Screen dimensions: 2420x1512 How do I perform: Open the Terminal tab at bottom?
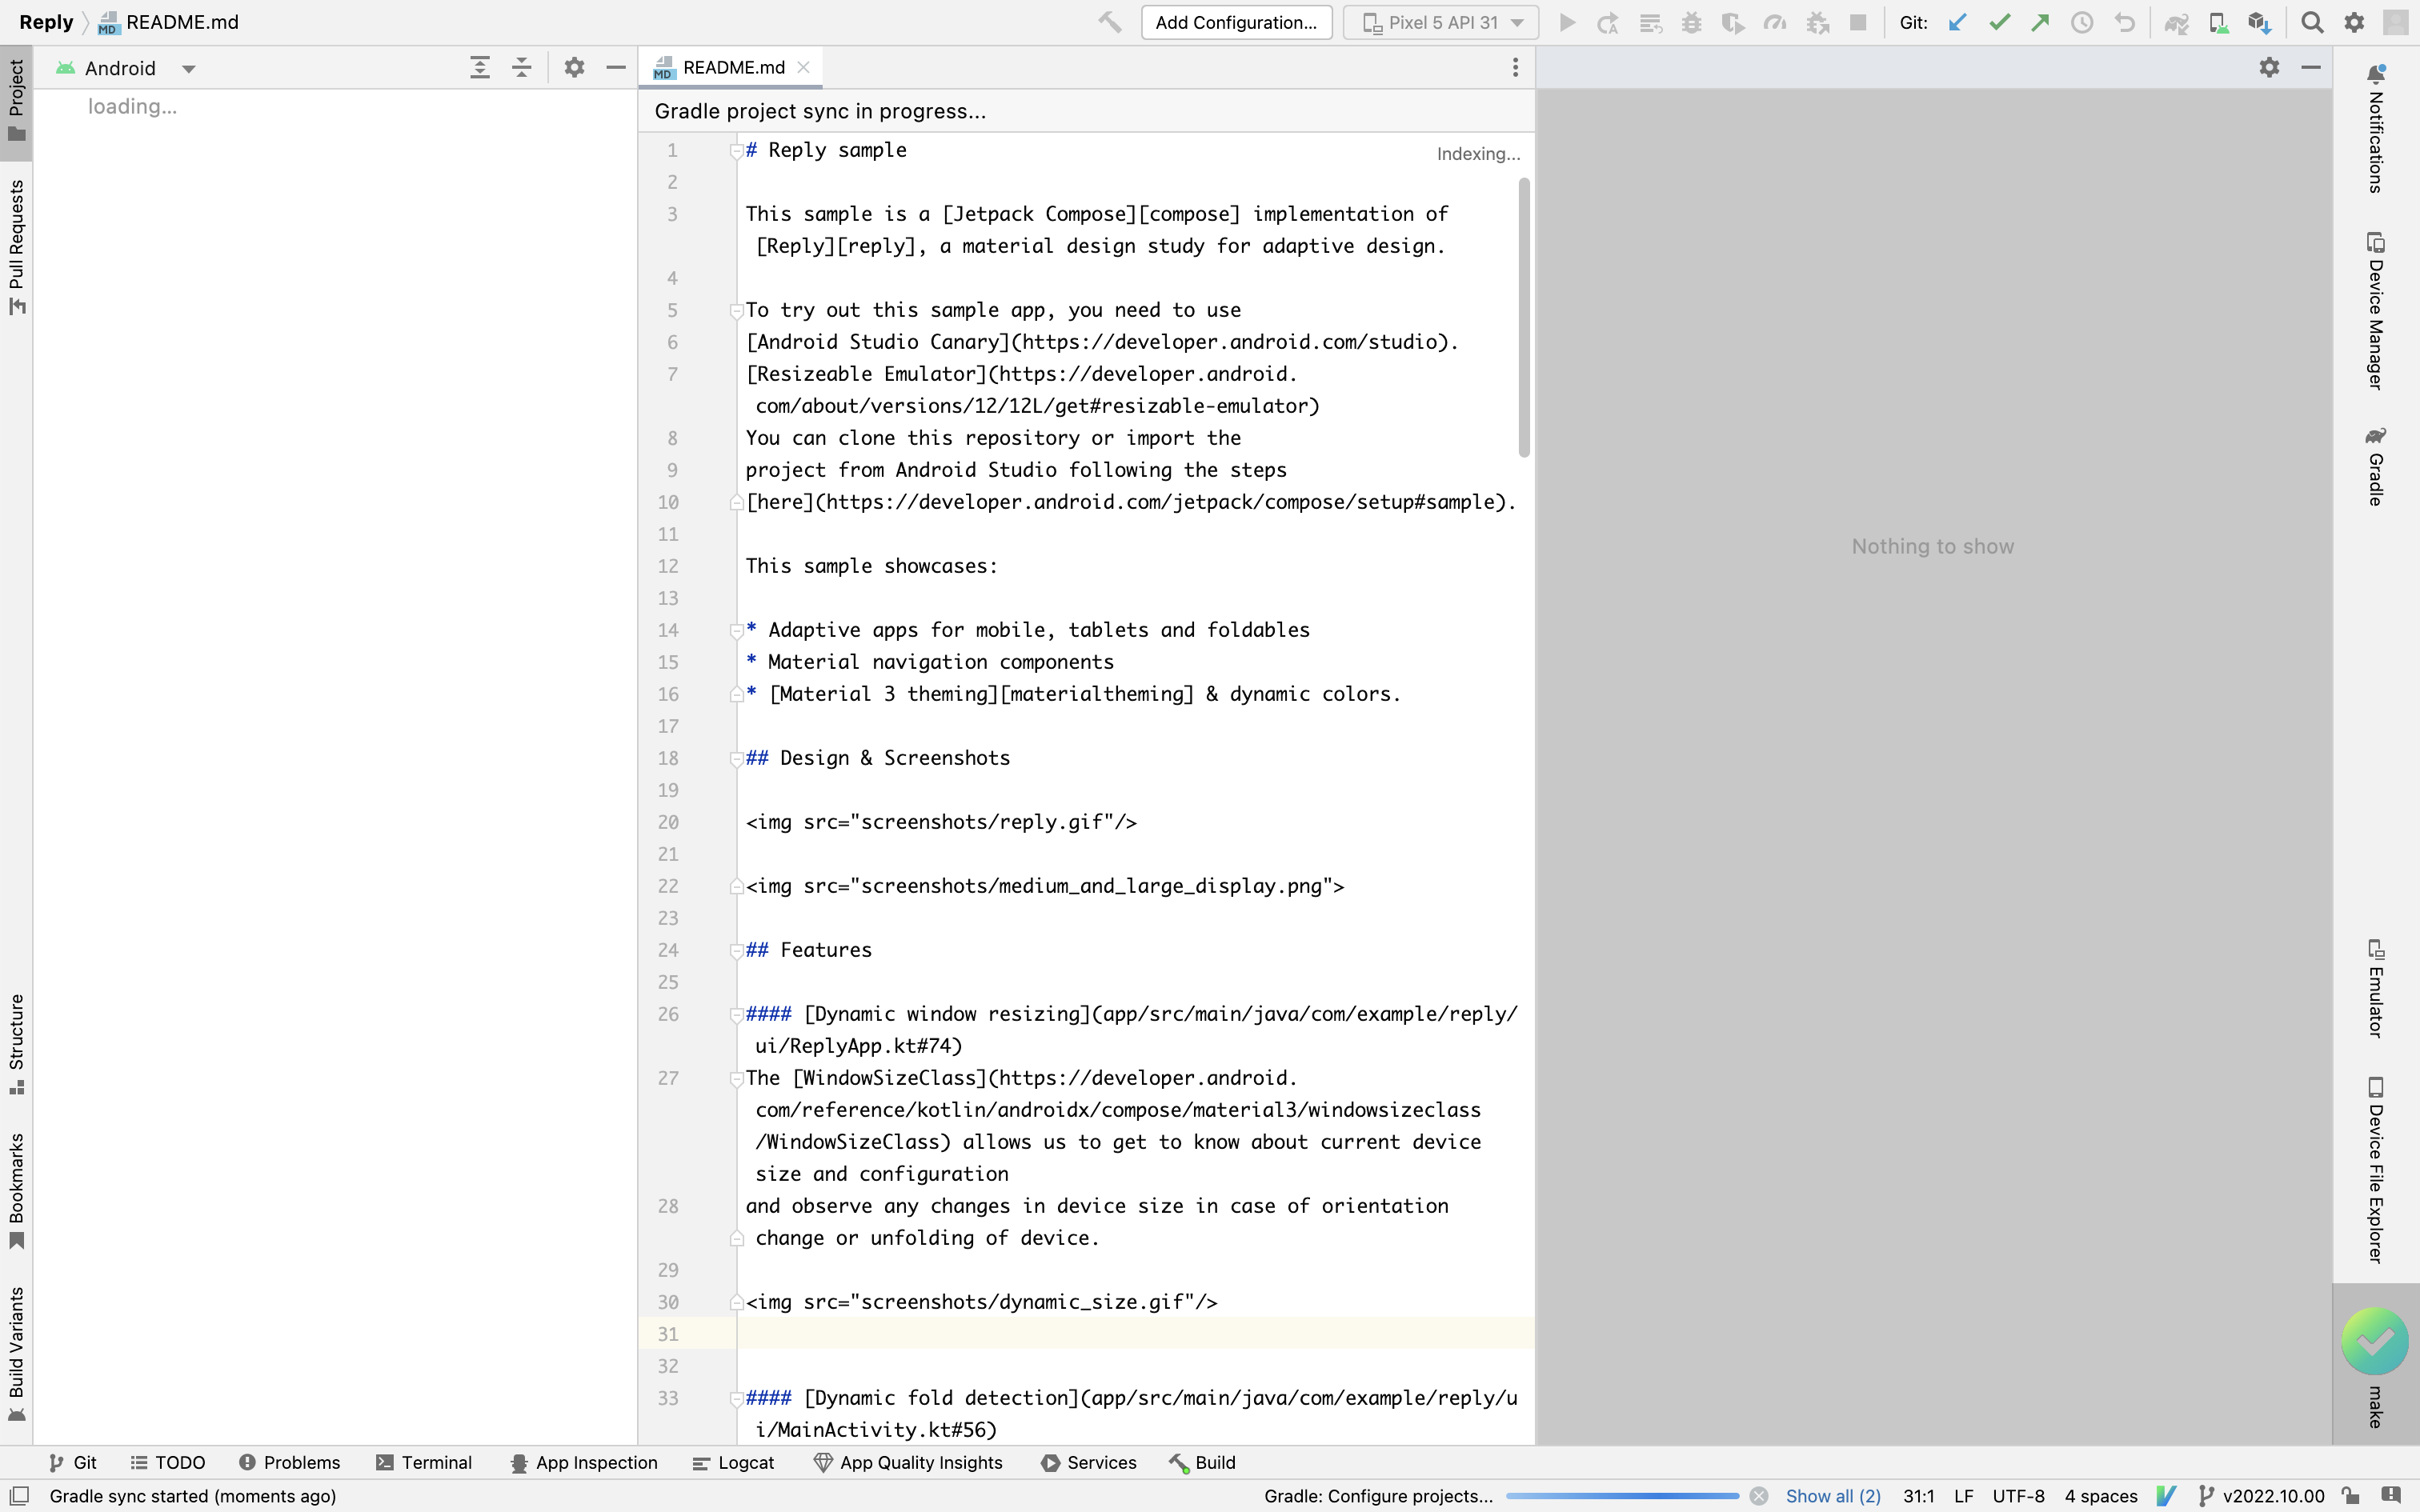(x=424, y=1462)
